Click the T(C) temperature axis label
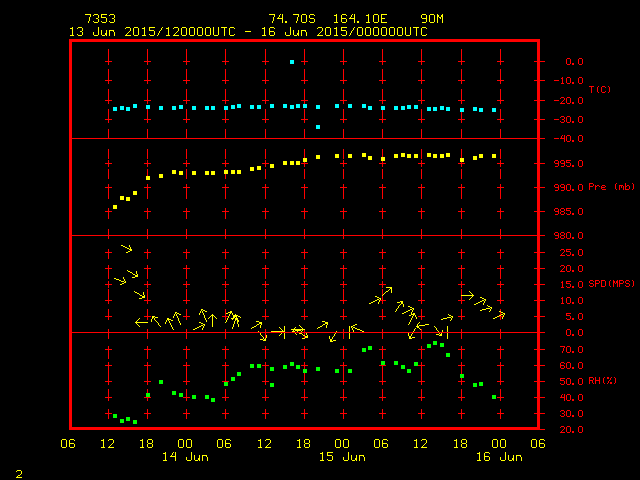Image resolution: width=640 pixels, height=480 pixels. pyautogui.click(x=599, y=90)
